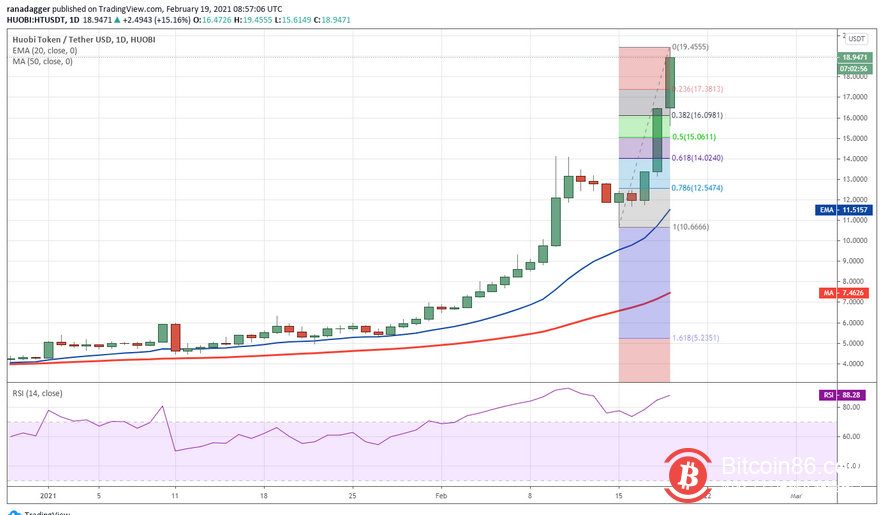The height and width of the screenshot is (515, 882).
Task: Click the current price label 18.9471
Action: pos(855,57)
